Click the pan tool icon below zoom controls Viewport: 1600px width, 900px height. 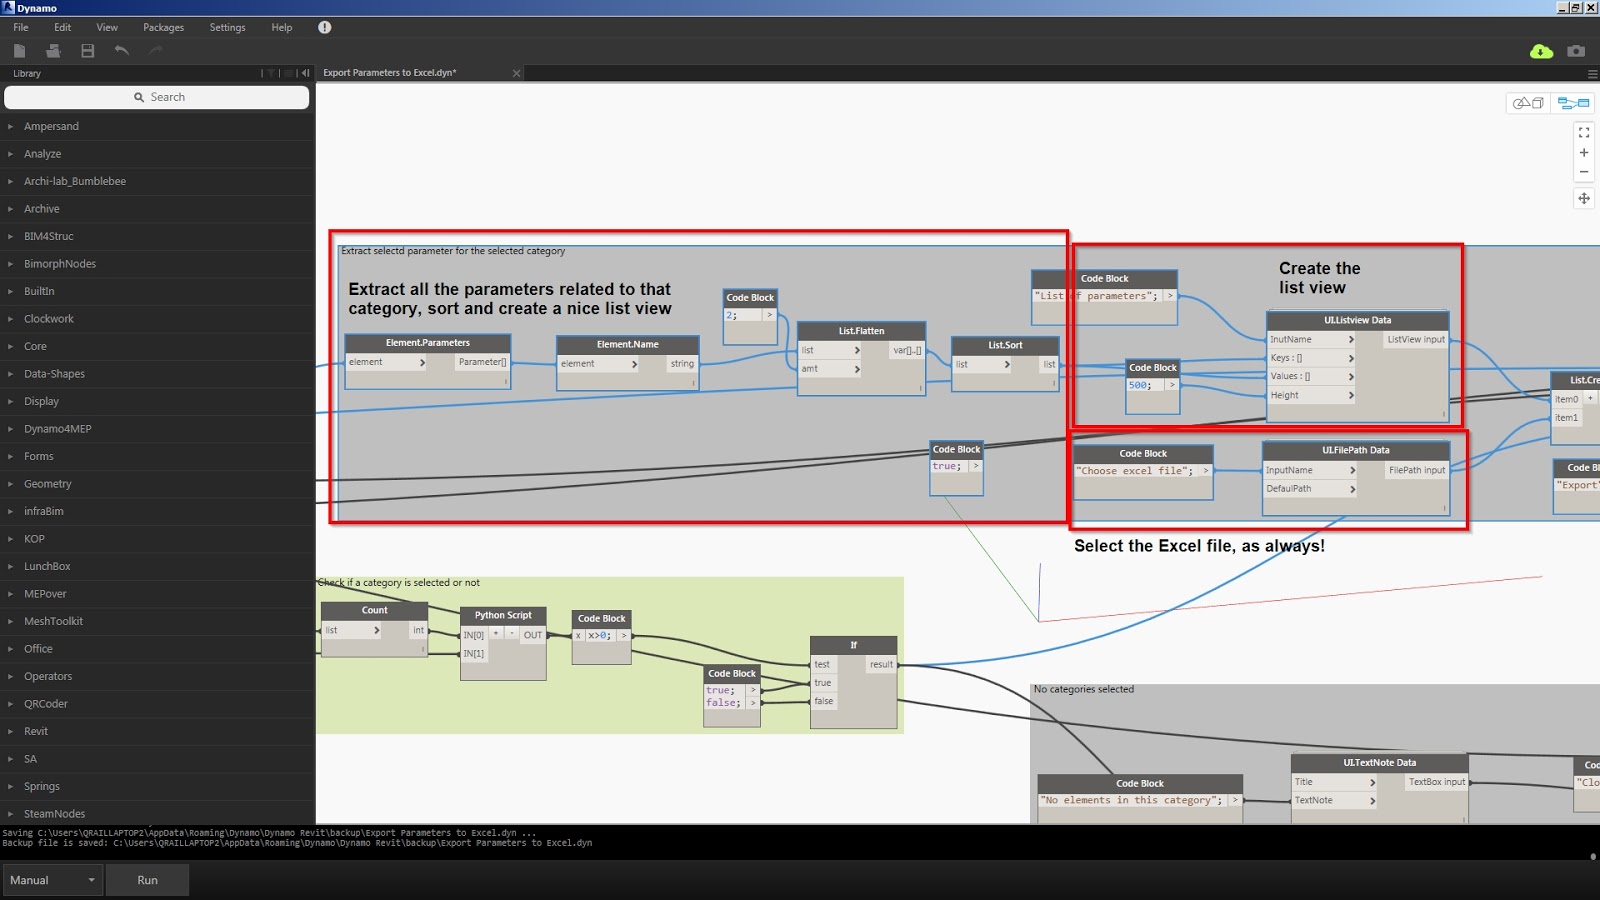point(1584,198)
